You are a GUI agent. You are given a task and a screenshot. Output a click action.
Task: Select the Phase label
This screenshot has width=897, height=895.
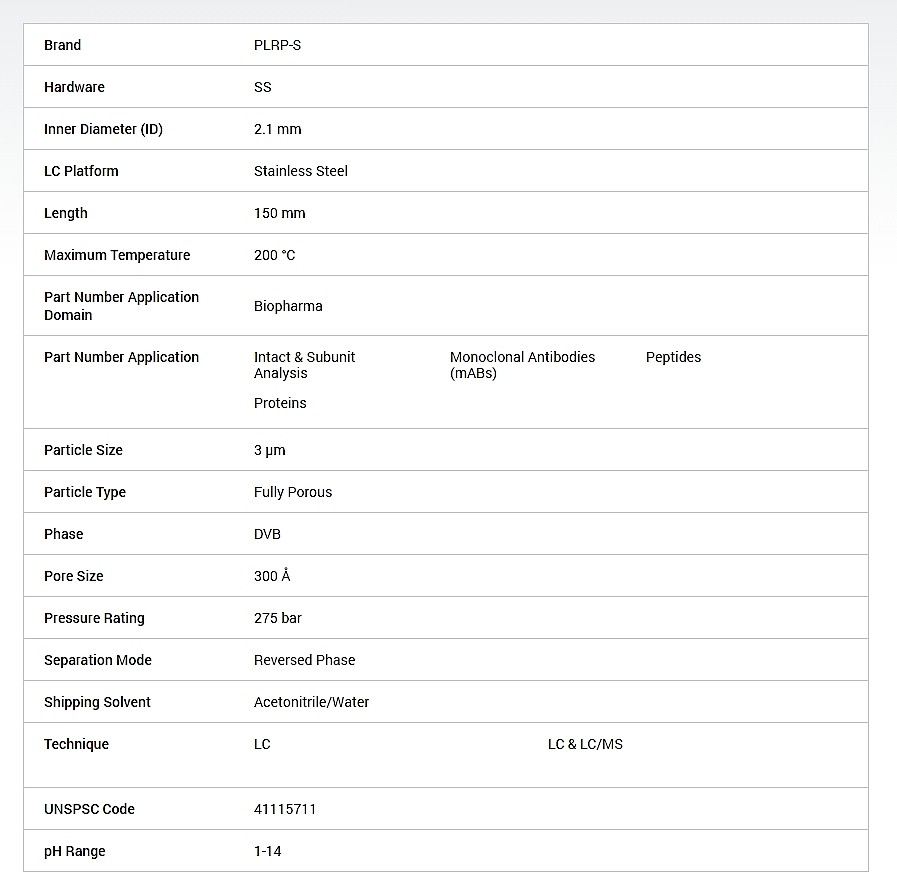pyautogui.click(x=63, y=534)
